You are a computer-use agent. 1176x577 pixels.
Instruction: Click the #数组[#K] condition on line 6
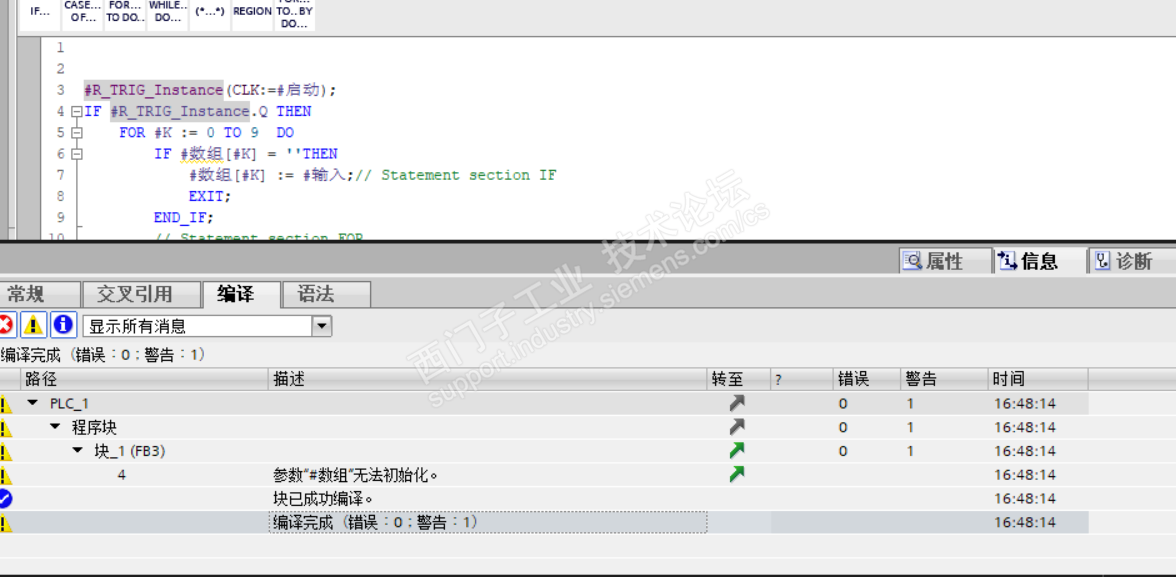218,154
